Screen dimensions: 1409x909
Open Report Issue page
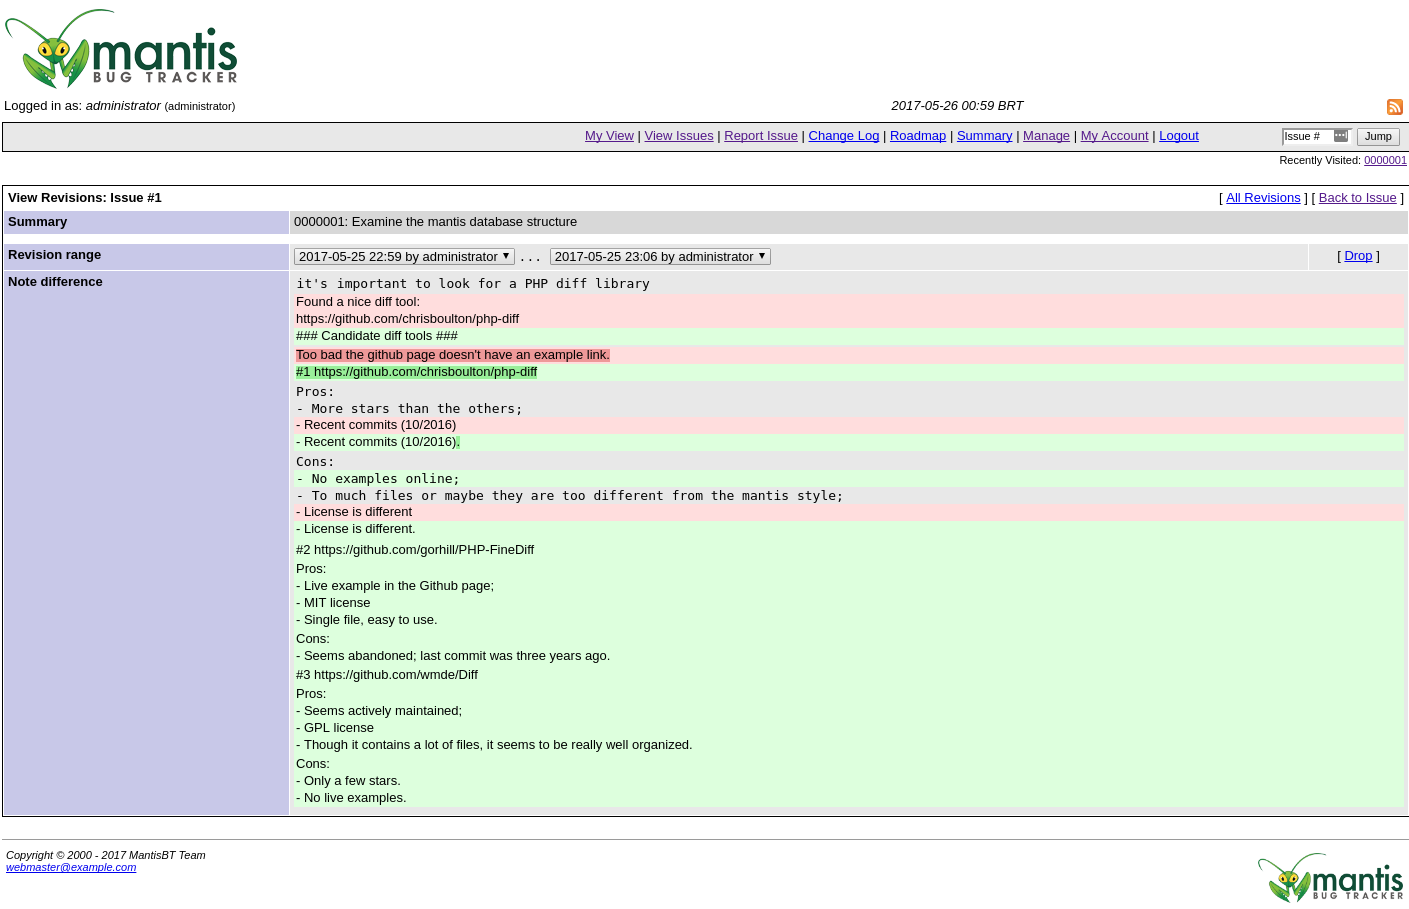pos(761,136)
